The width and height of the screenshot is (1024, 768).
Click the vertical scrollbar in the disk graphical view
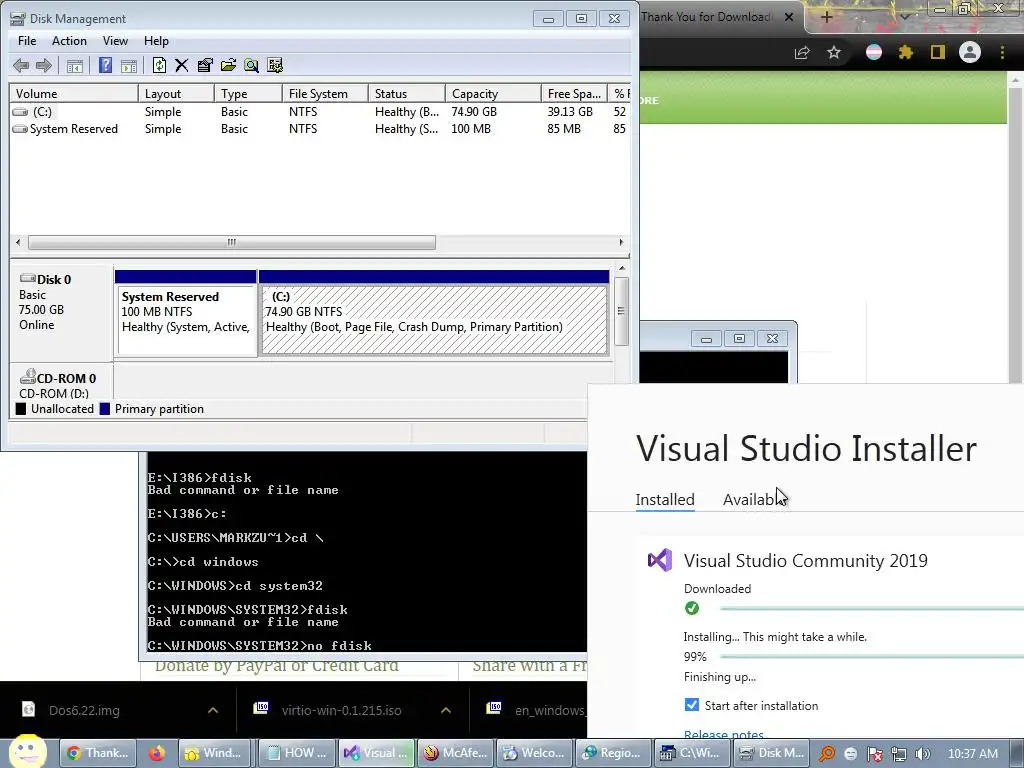click(622, 311)
